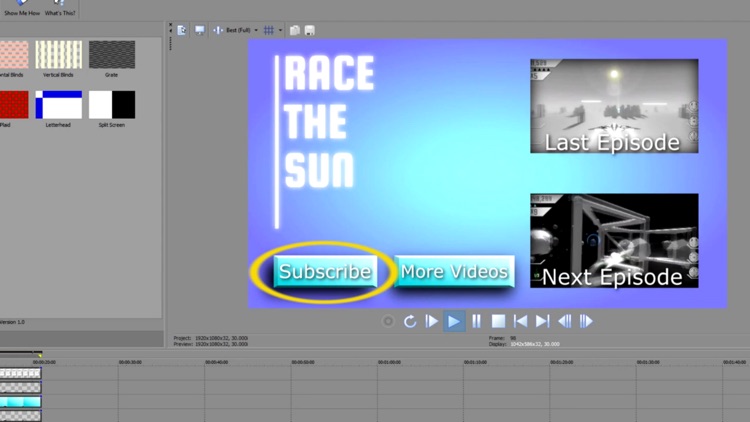Image resolution: width=750 pixels, height=422 pixels.
Task: Toggle Loop Playback in the preview transport
Action: coord(410,321)
